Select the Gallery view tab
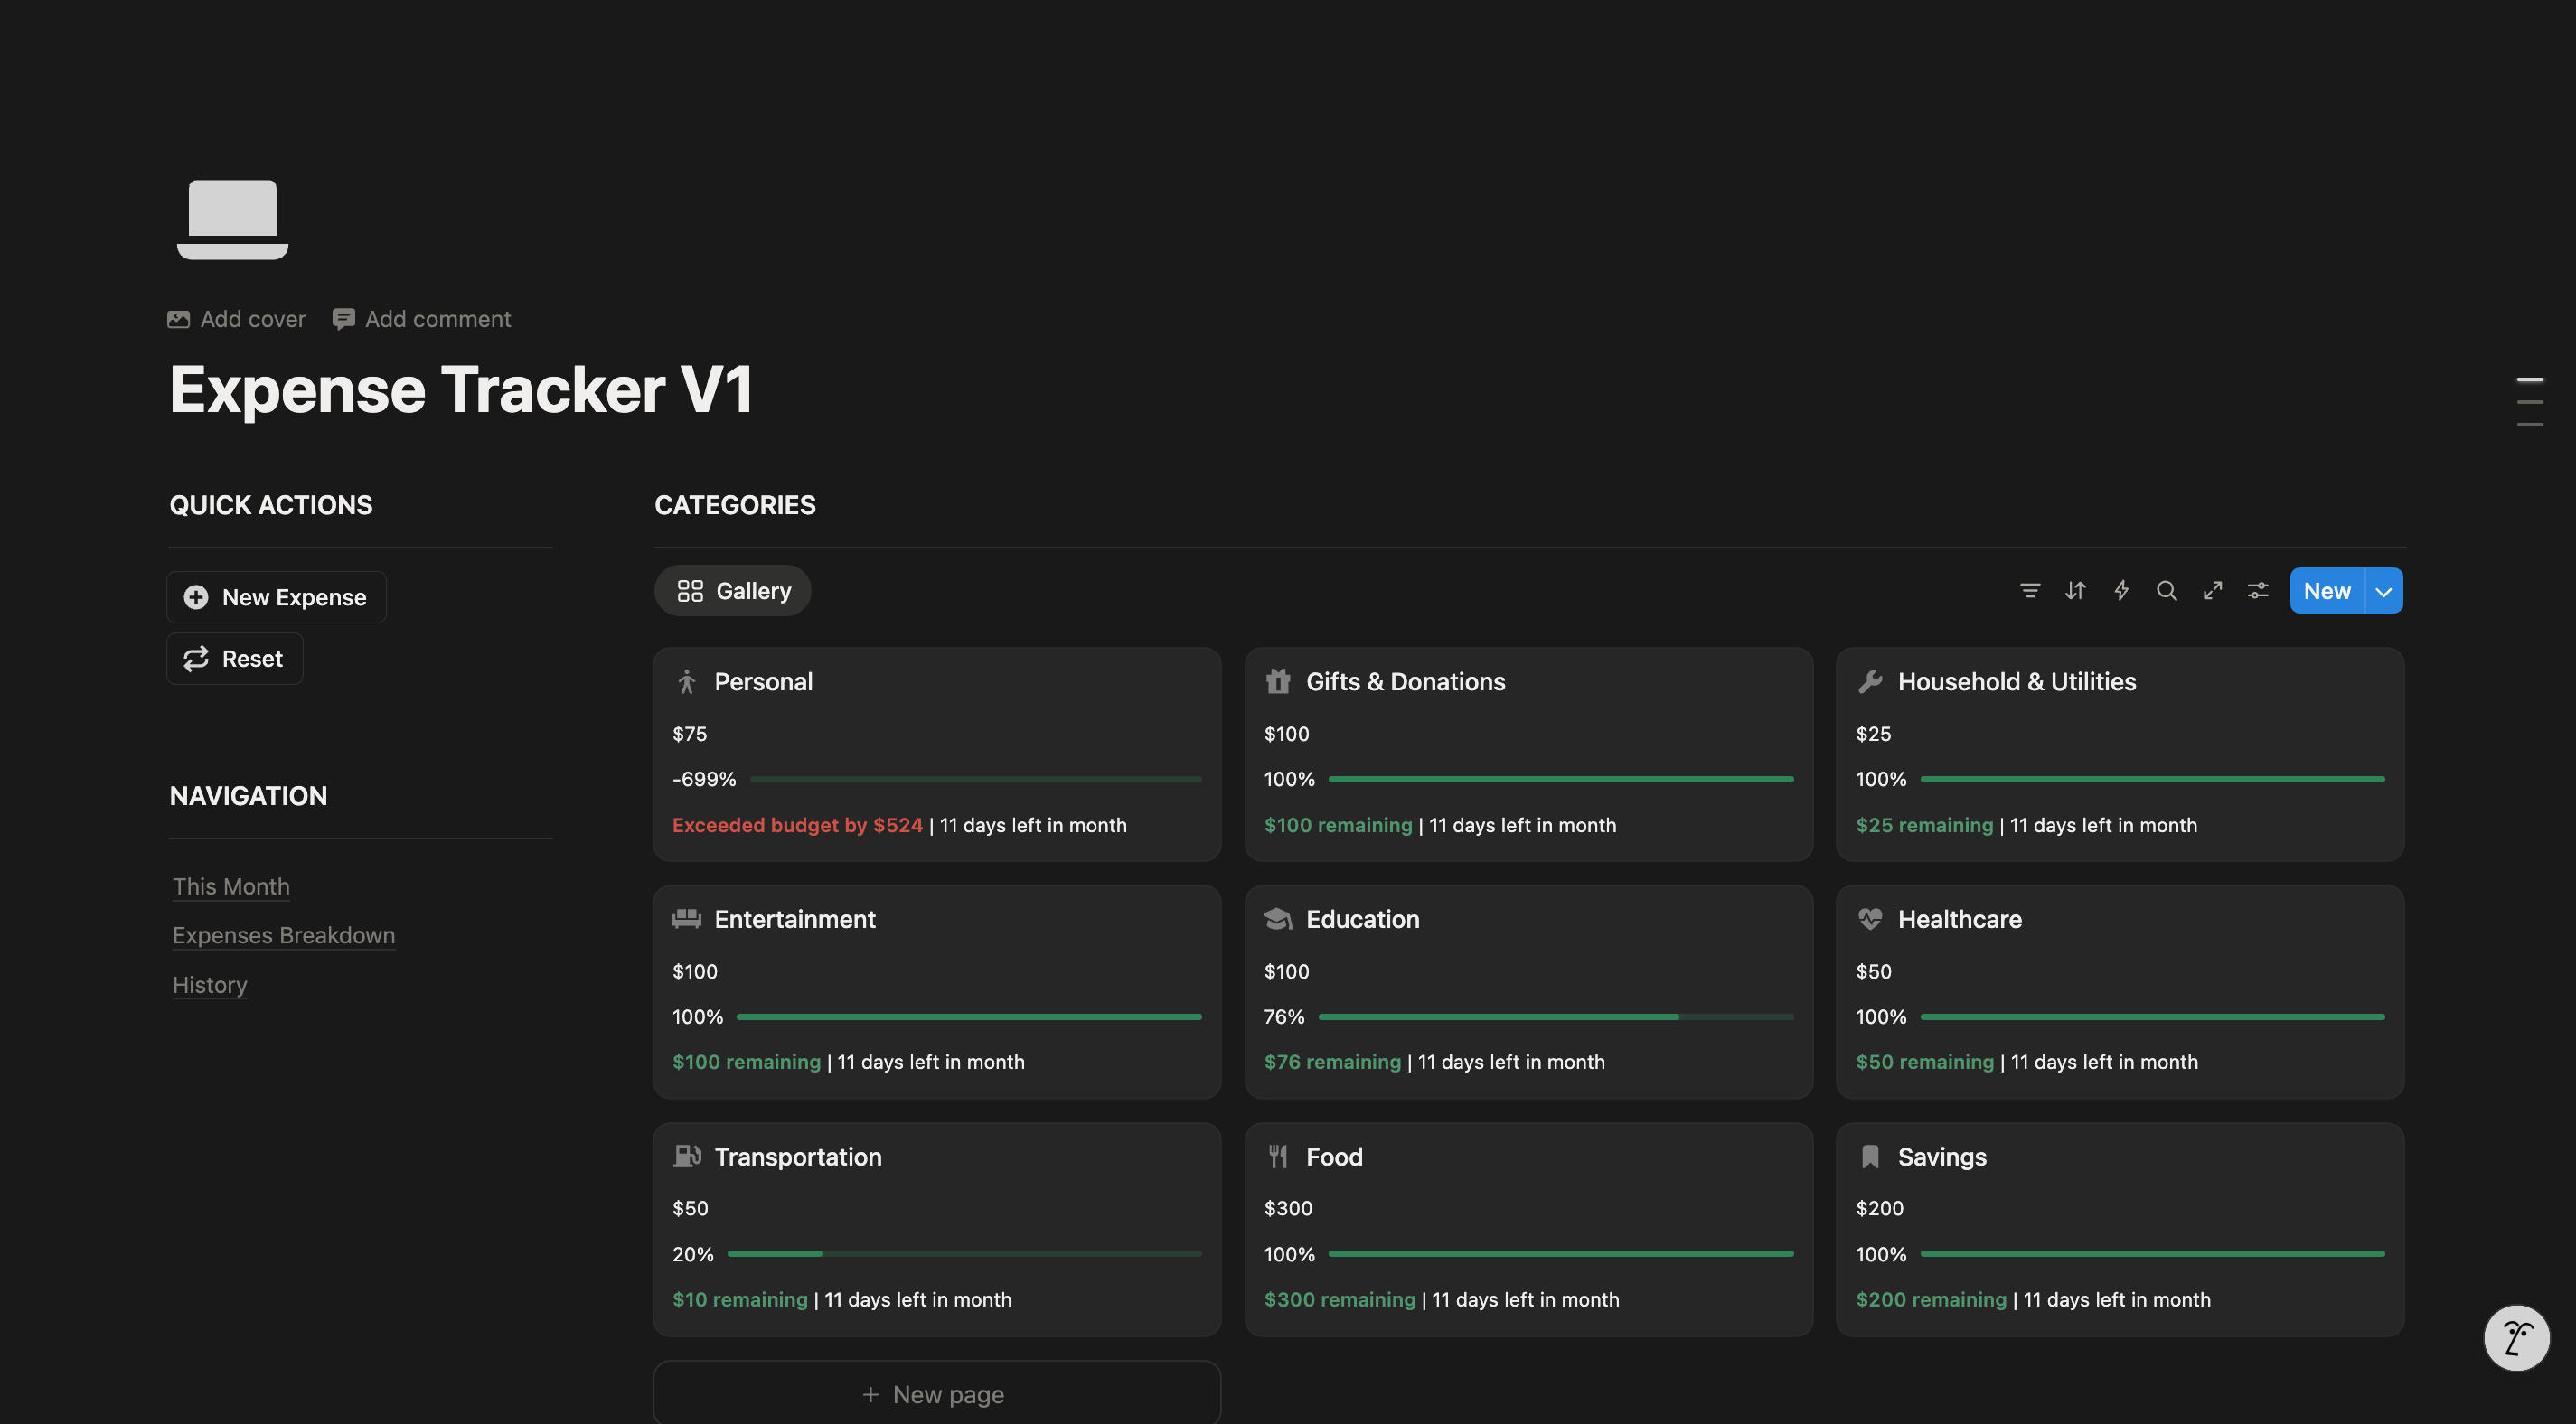This screenshot has height=1424, width=2576. 733,591
